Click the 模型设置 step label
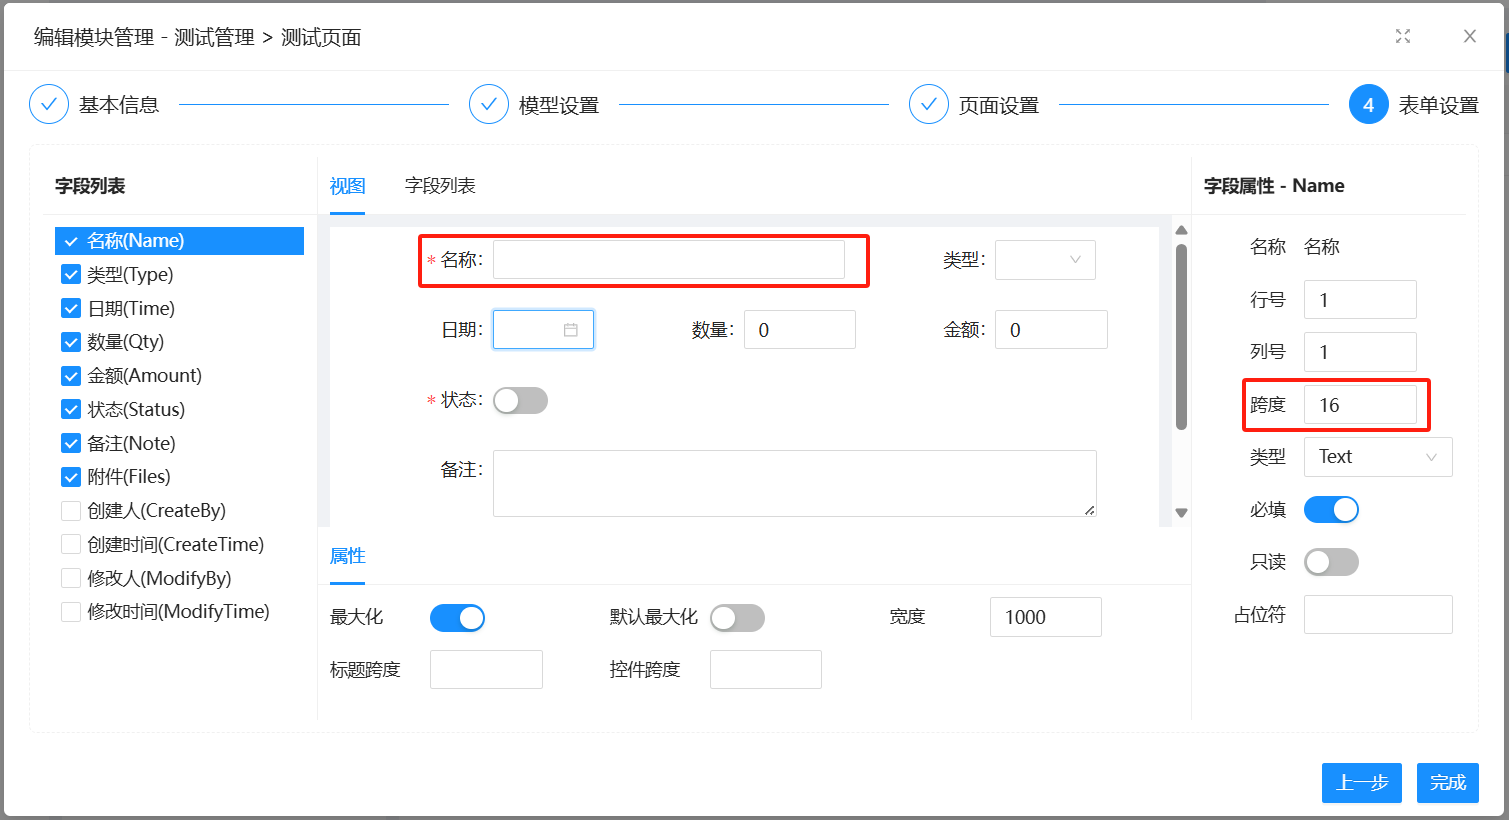The height and width of the screenshot is (820, 1509). [559, 105]
